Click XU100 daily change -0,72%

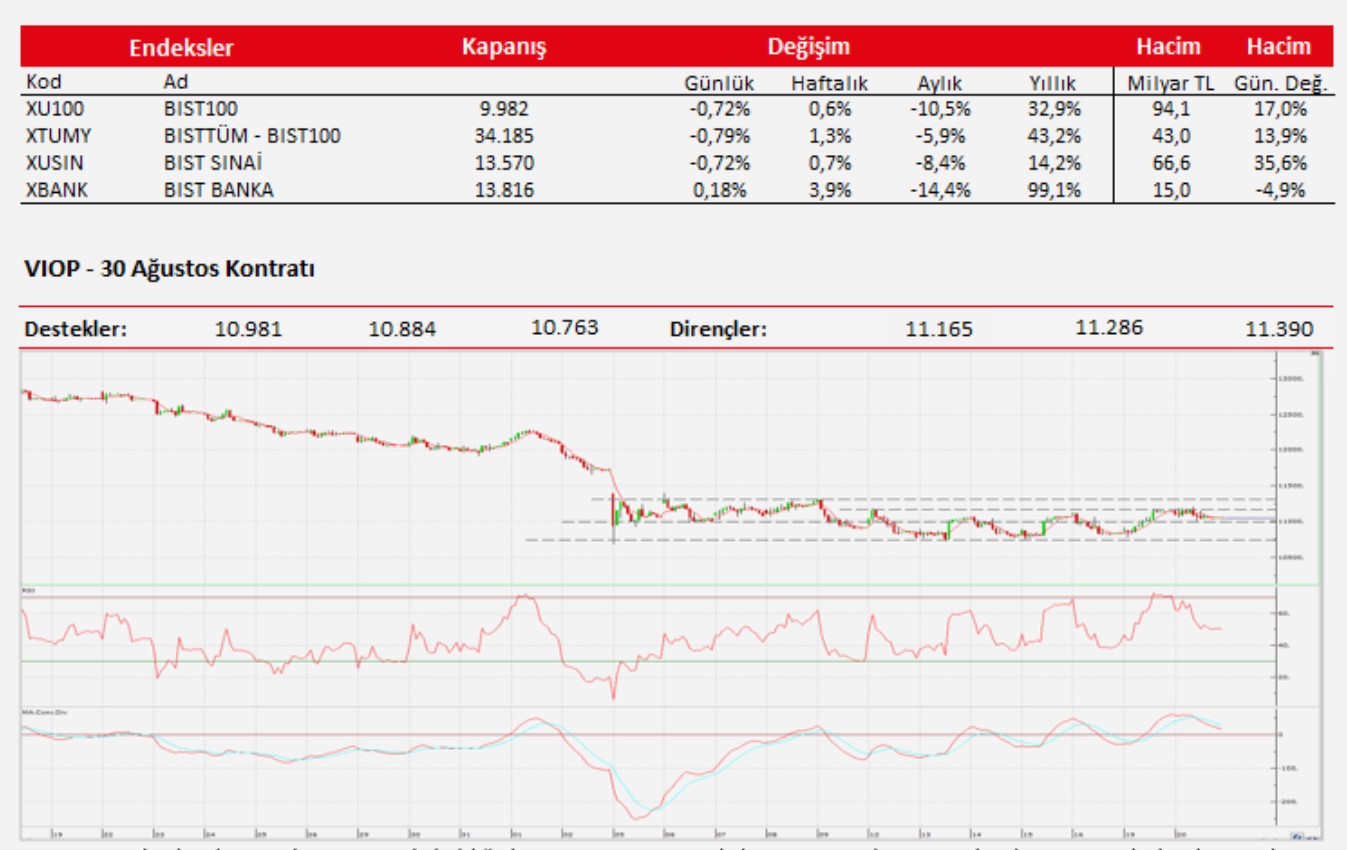pos(719,109)
